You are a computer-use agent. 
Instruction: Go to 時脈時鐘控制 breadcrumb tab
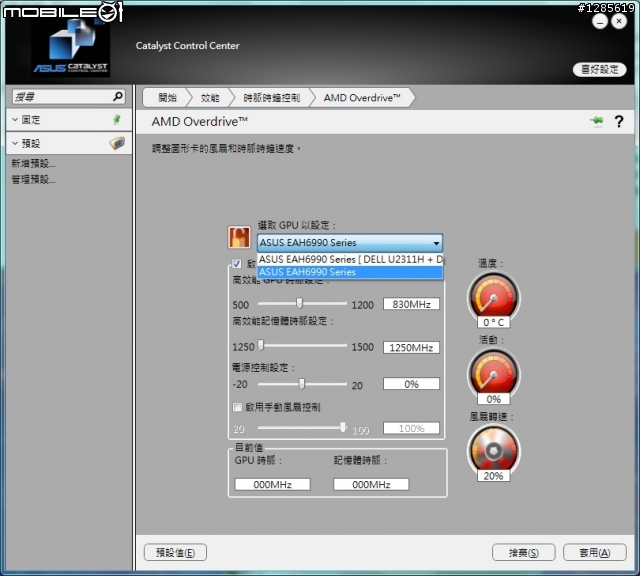click(272, 98)
